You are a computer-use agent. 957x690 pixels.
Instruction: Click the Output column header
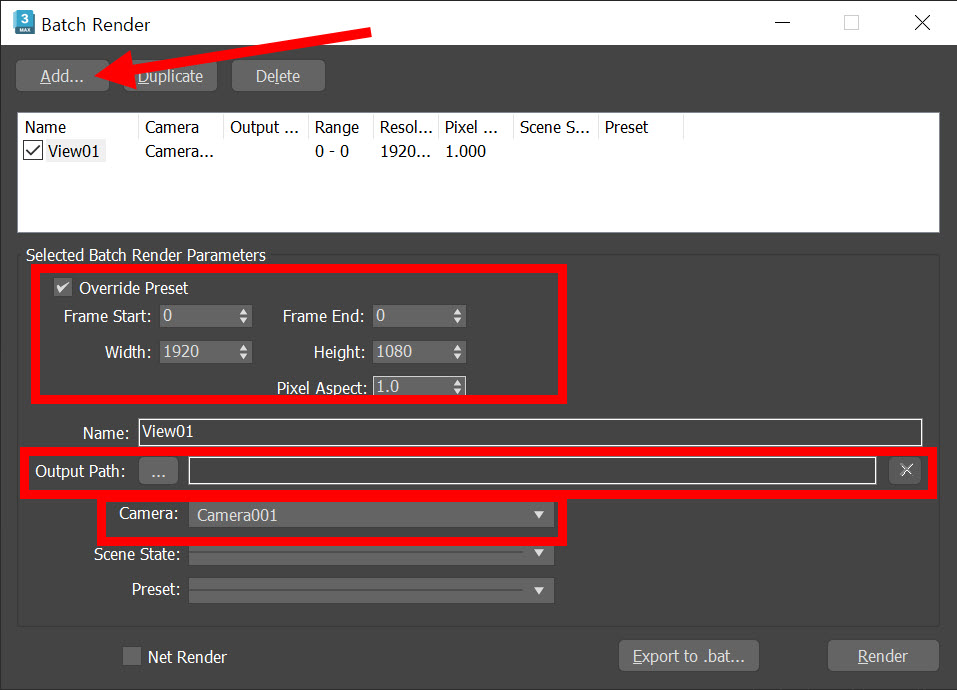point(266,127)
